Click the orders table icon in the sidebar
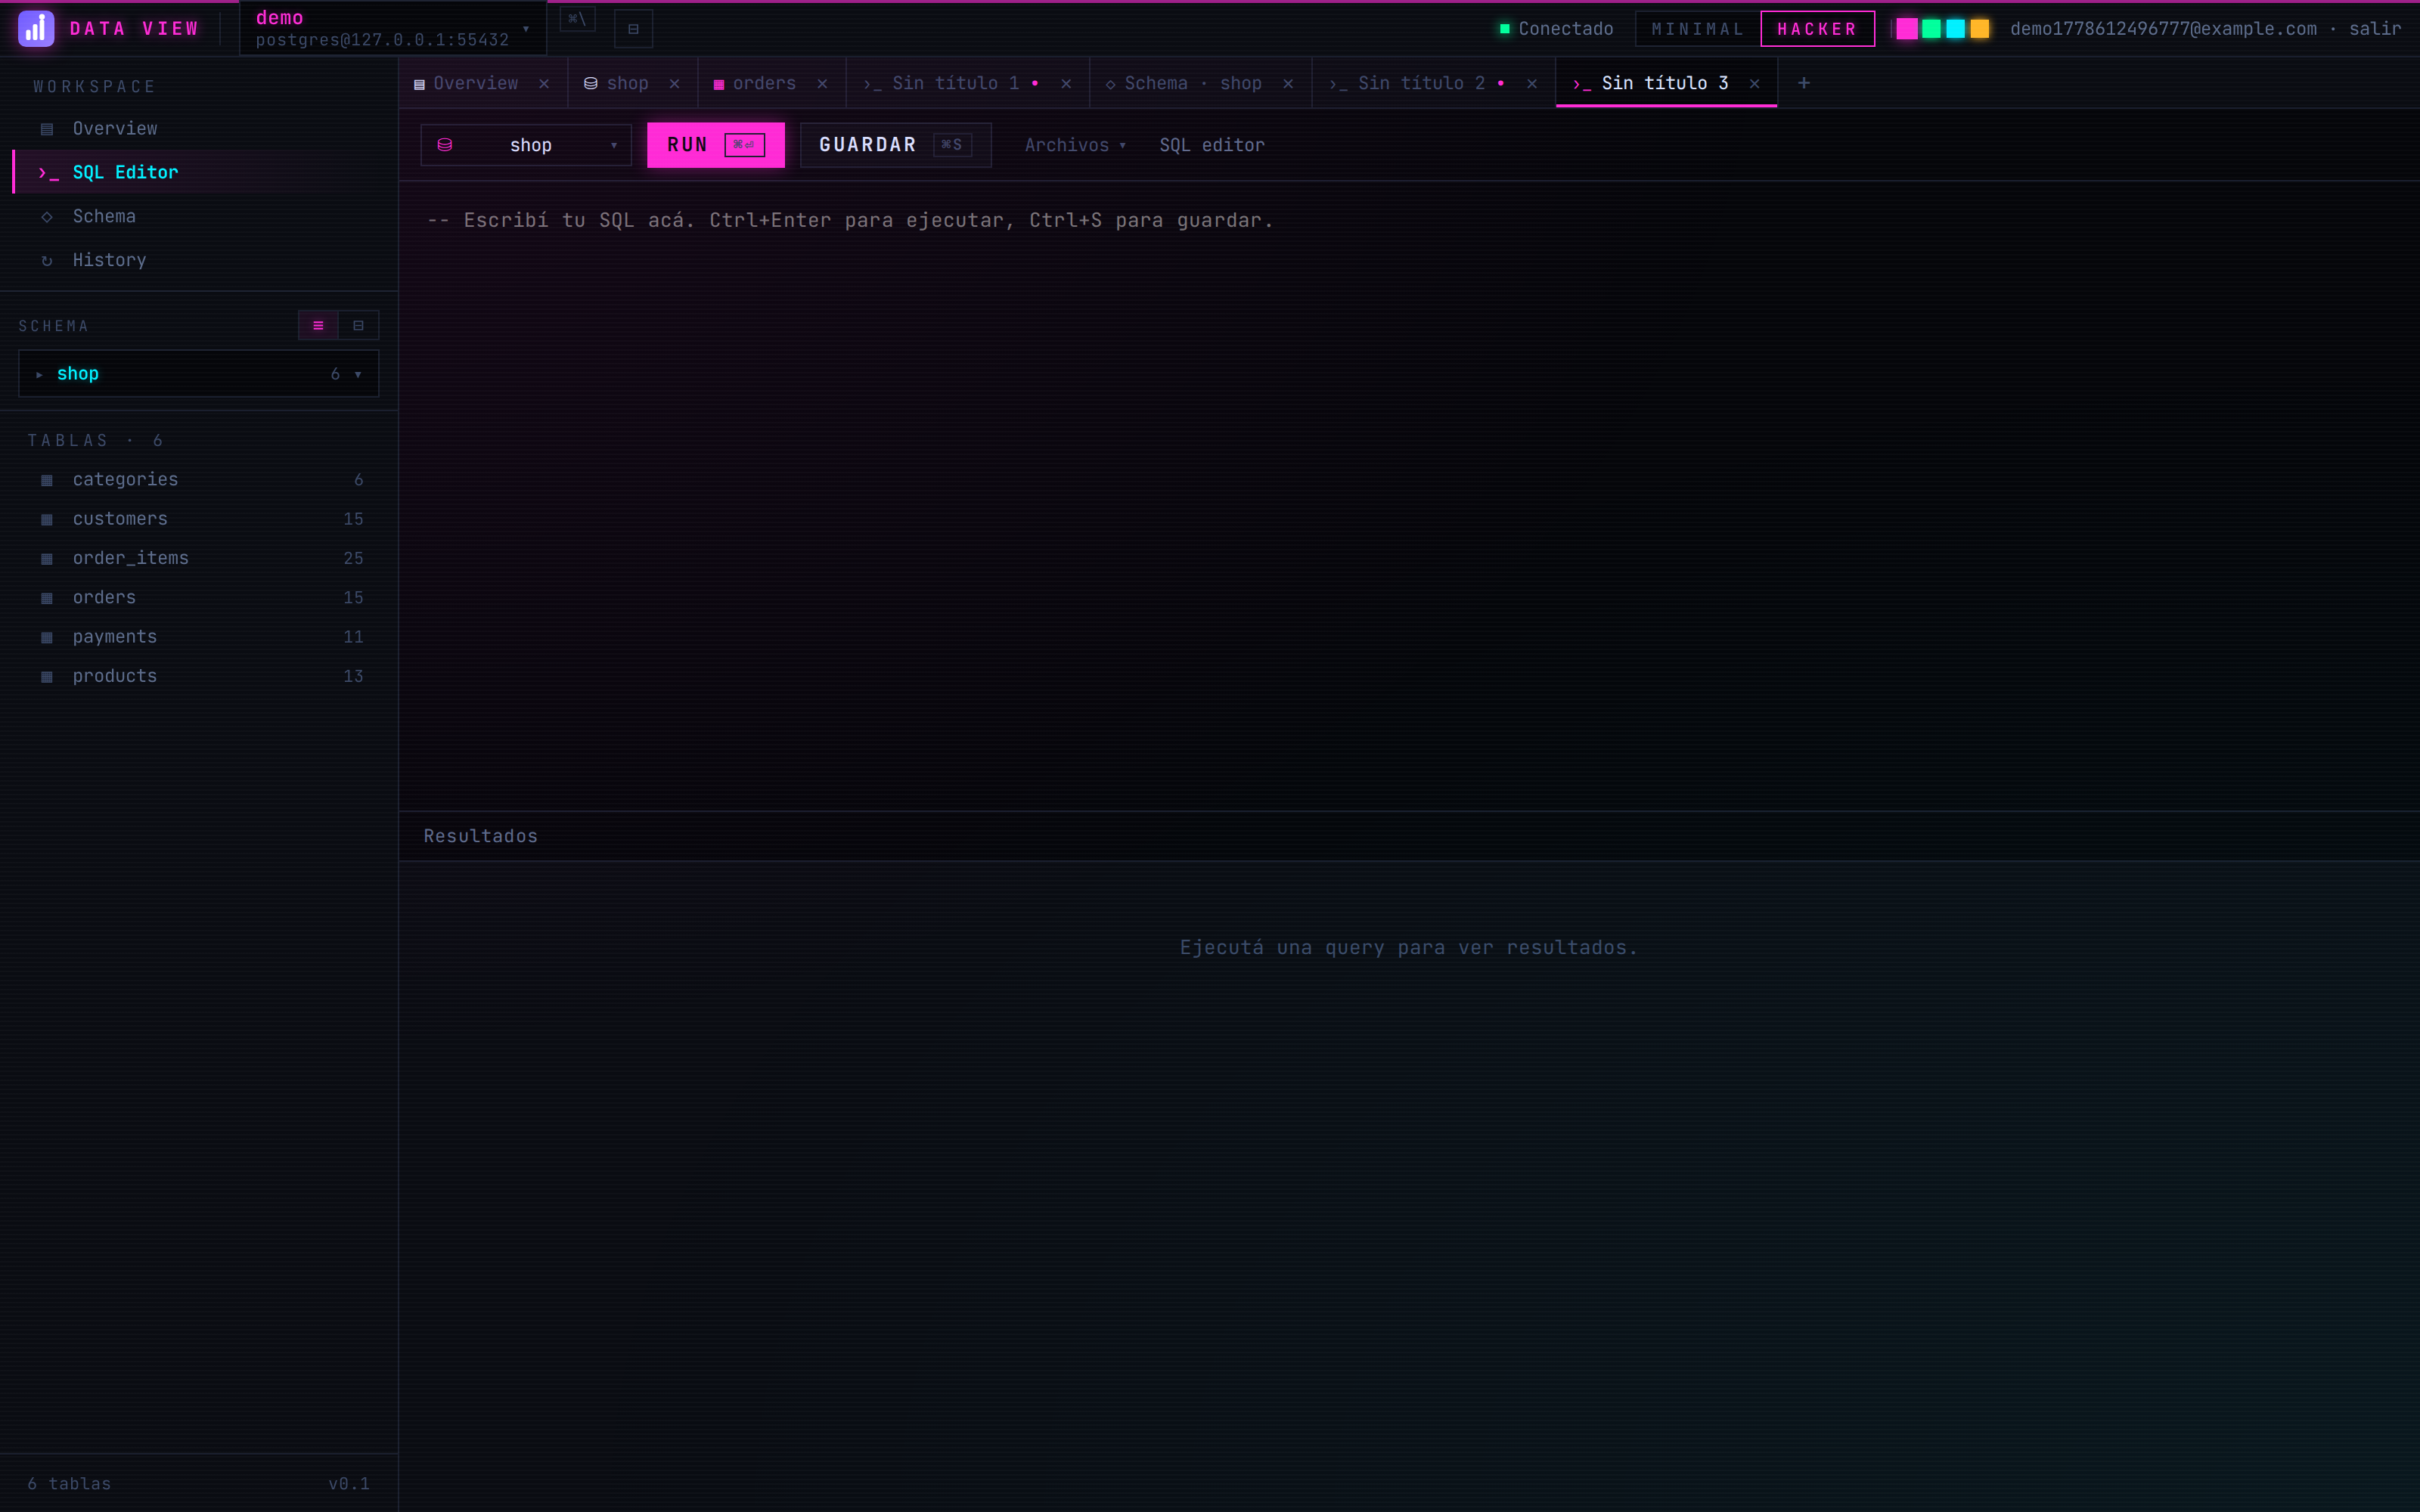2420x1512 pixels. pyautogui.click(x=47, y=598)
